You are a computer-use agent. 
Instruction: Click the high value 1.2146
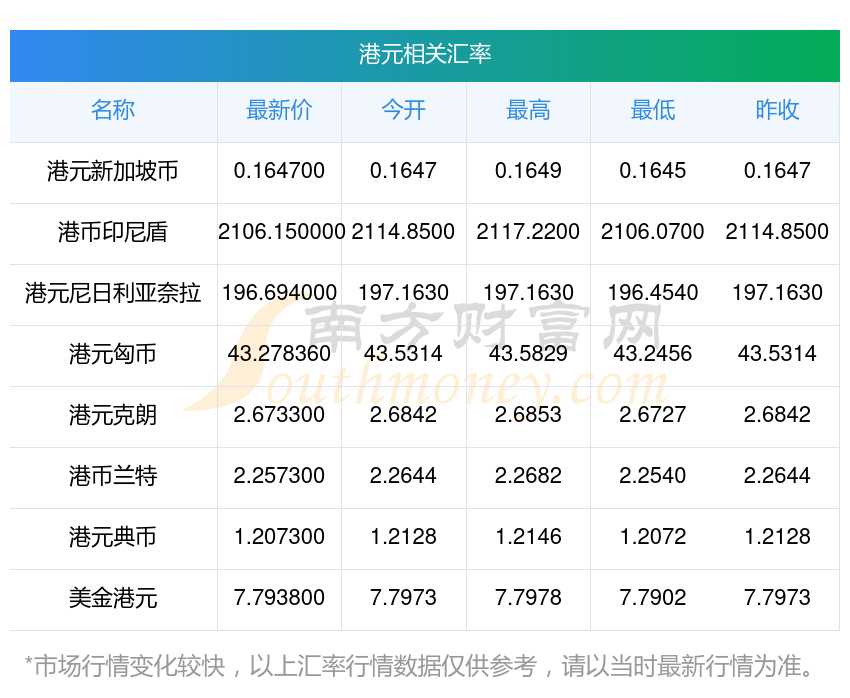point(528,537)
